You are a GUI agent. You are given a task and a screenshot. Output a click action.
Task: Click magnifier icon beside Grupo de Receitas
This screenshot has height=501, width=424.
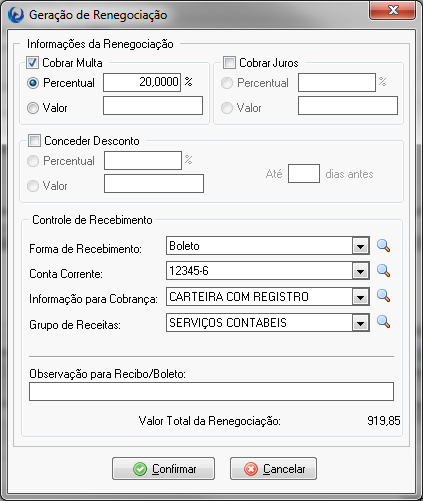pyautogui.click(x=383, y=322)
